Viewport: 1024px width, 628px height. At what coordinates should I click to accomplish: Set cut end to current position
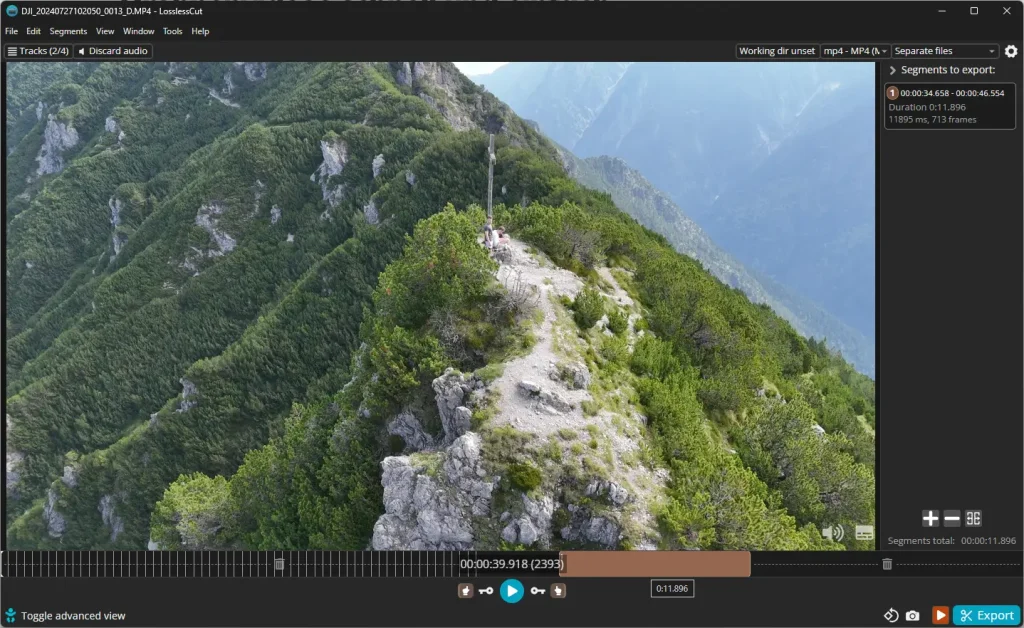(558, 591)
